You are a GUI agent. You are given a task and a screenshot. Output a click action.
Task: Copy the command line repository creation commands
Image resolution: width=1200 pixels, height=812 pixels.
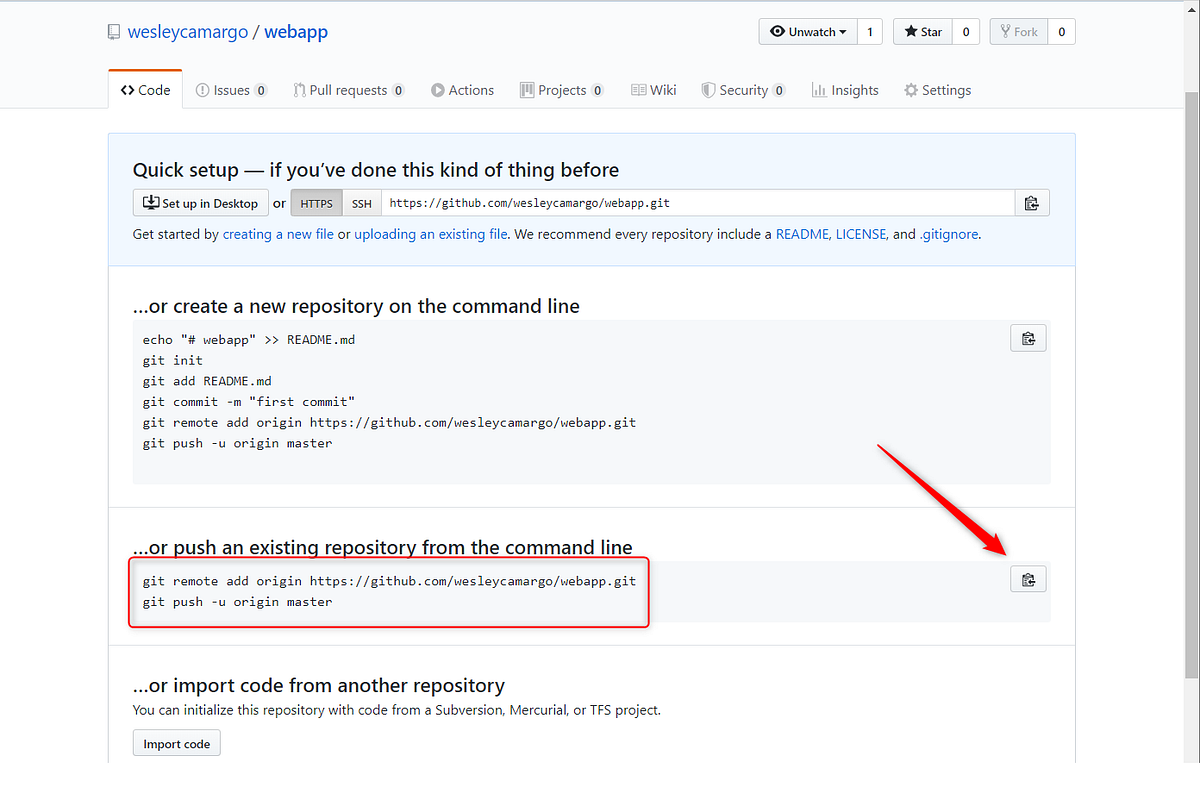coord(1028,337)
